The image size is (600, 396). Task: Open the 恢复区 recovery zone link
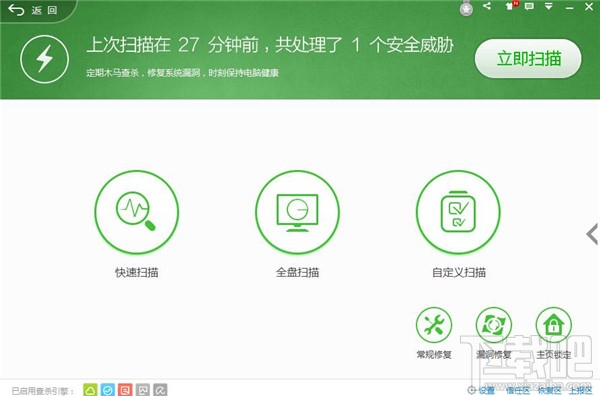[x=549, y=390]
